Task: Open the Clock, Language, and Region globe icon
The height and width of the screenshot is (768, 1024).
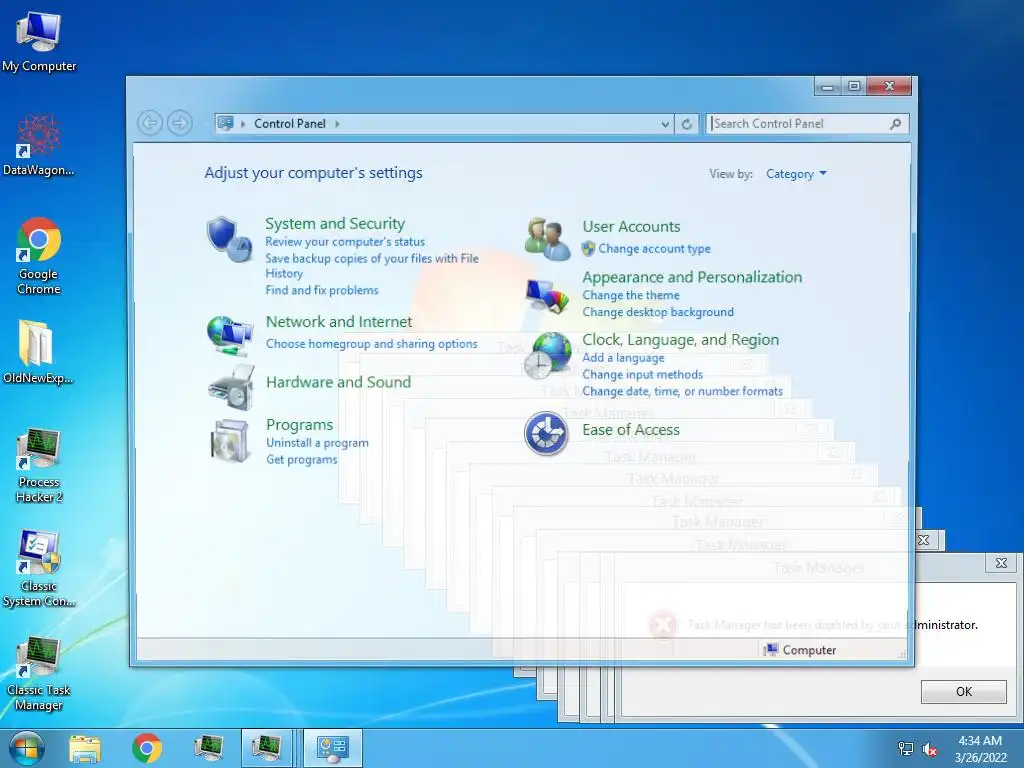Action: [547, 355]
